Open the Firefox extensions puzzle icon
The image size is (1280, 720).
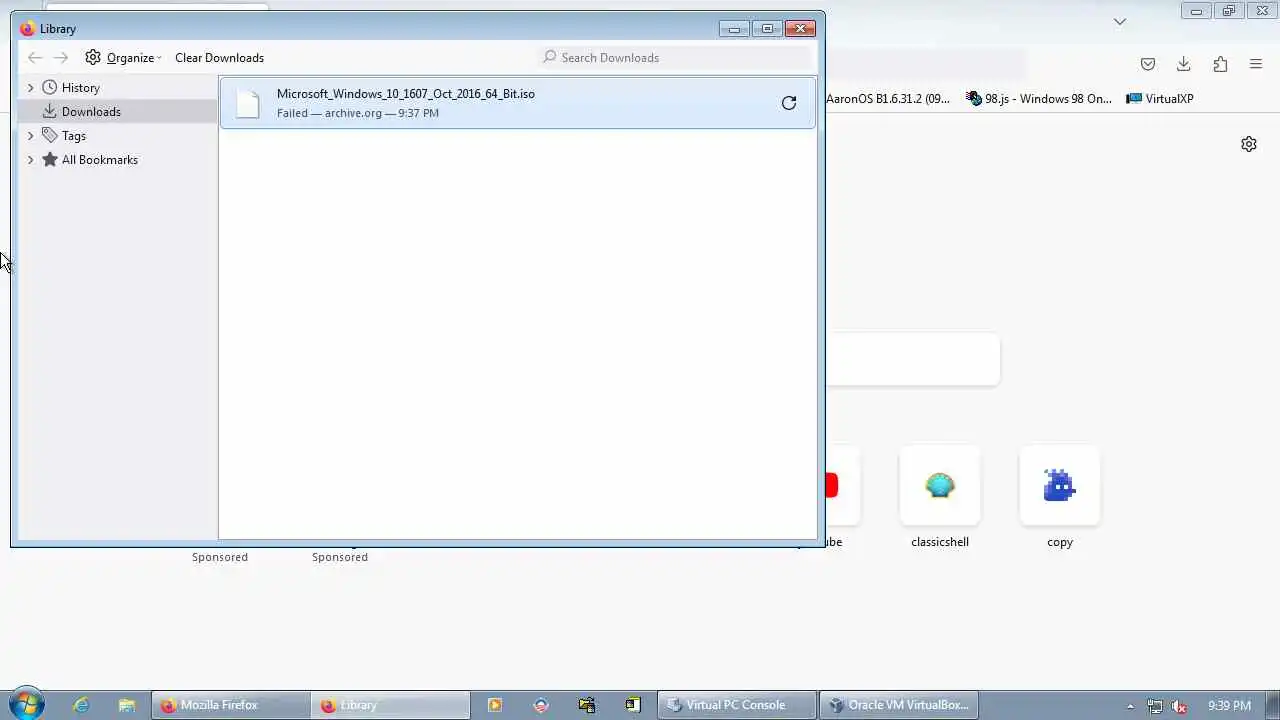1220,64
